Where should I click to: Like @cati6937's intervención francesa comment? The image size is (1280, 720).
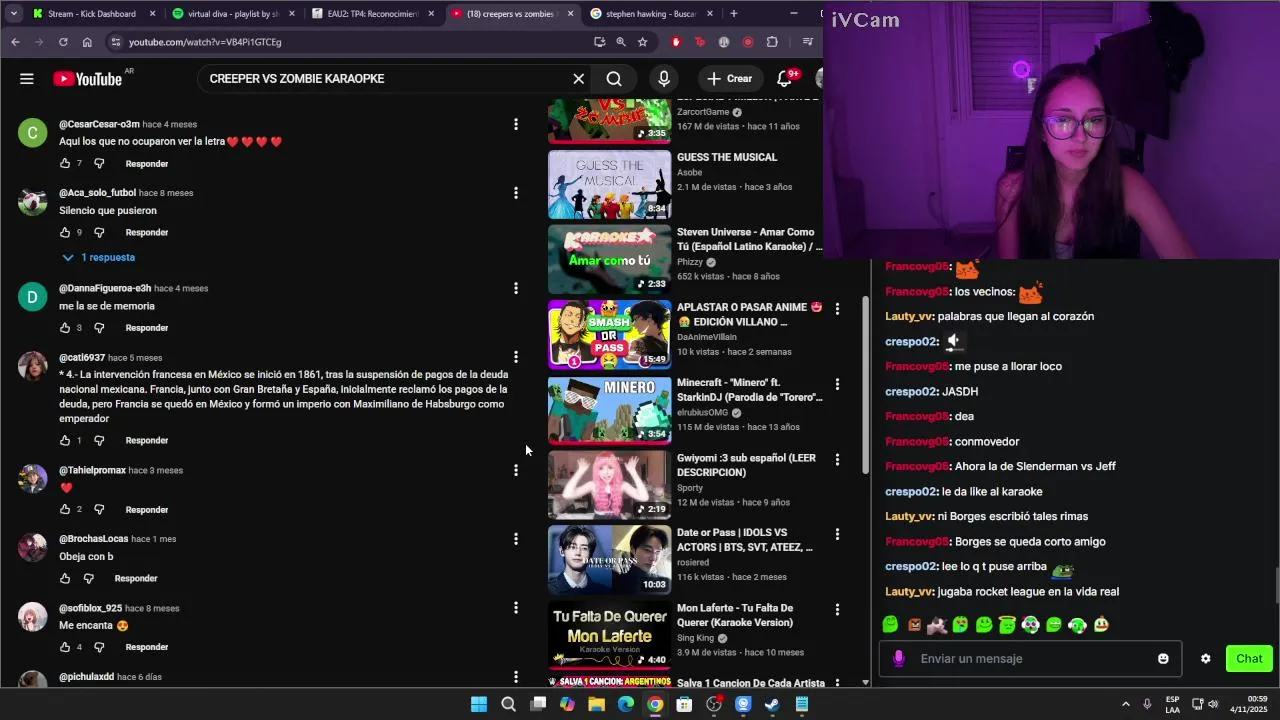(65, 440)
